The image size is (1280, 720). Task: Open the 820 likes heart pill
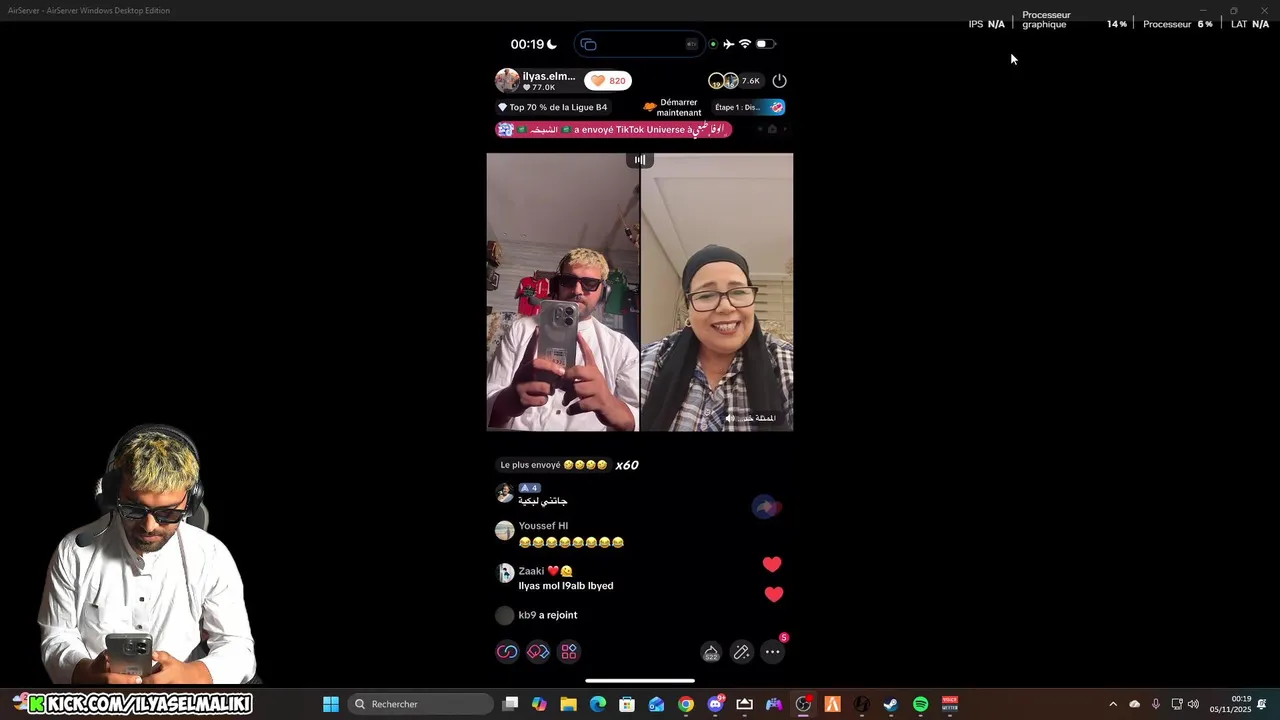point(608,81)
